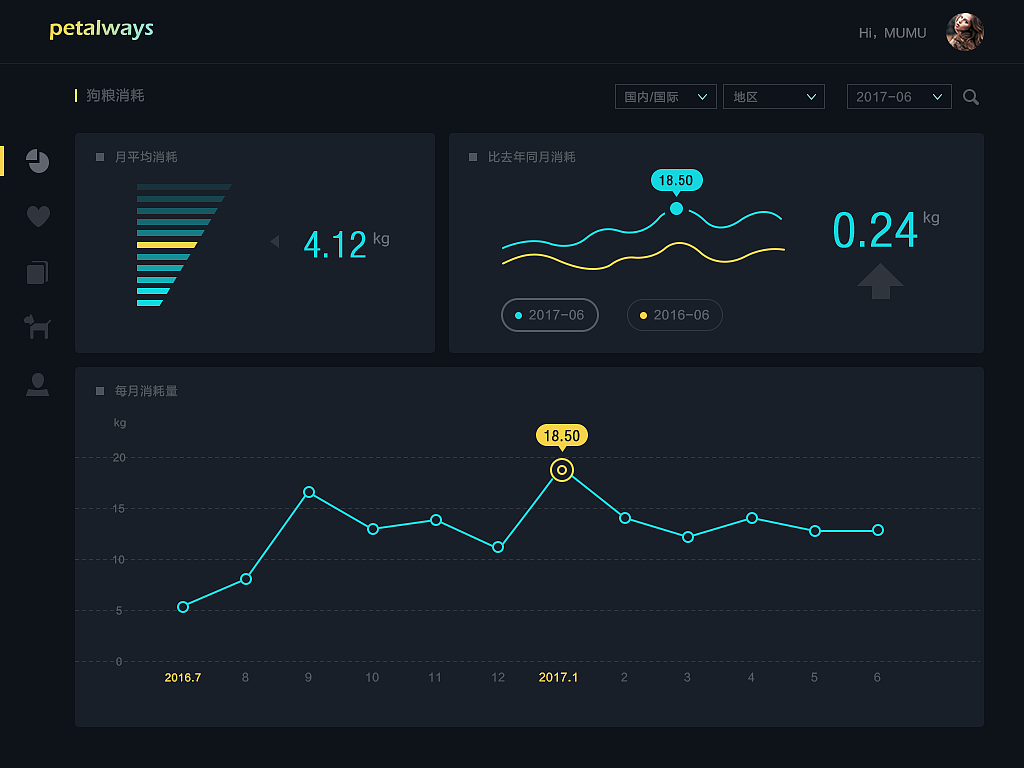Click the 比去年同月消耗 panel title

click(532, 157)
